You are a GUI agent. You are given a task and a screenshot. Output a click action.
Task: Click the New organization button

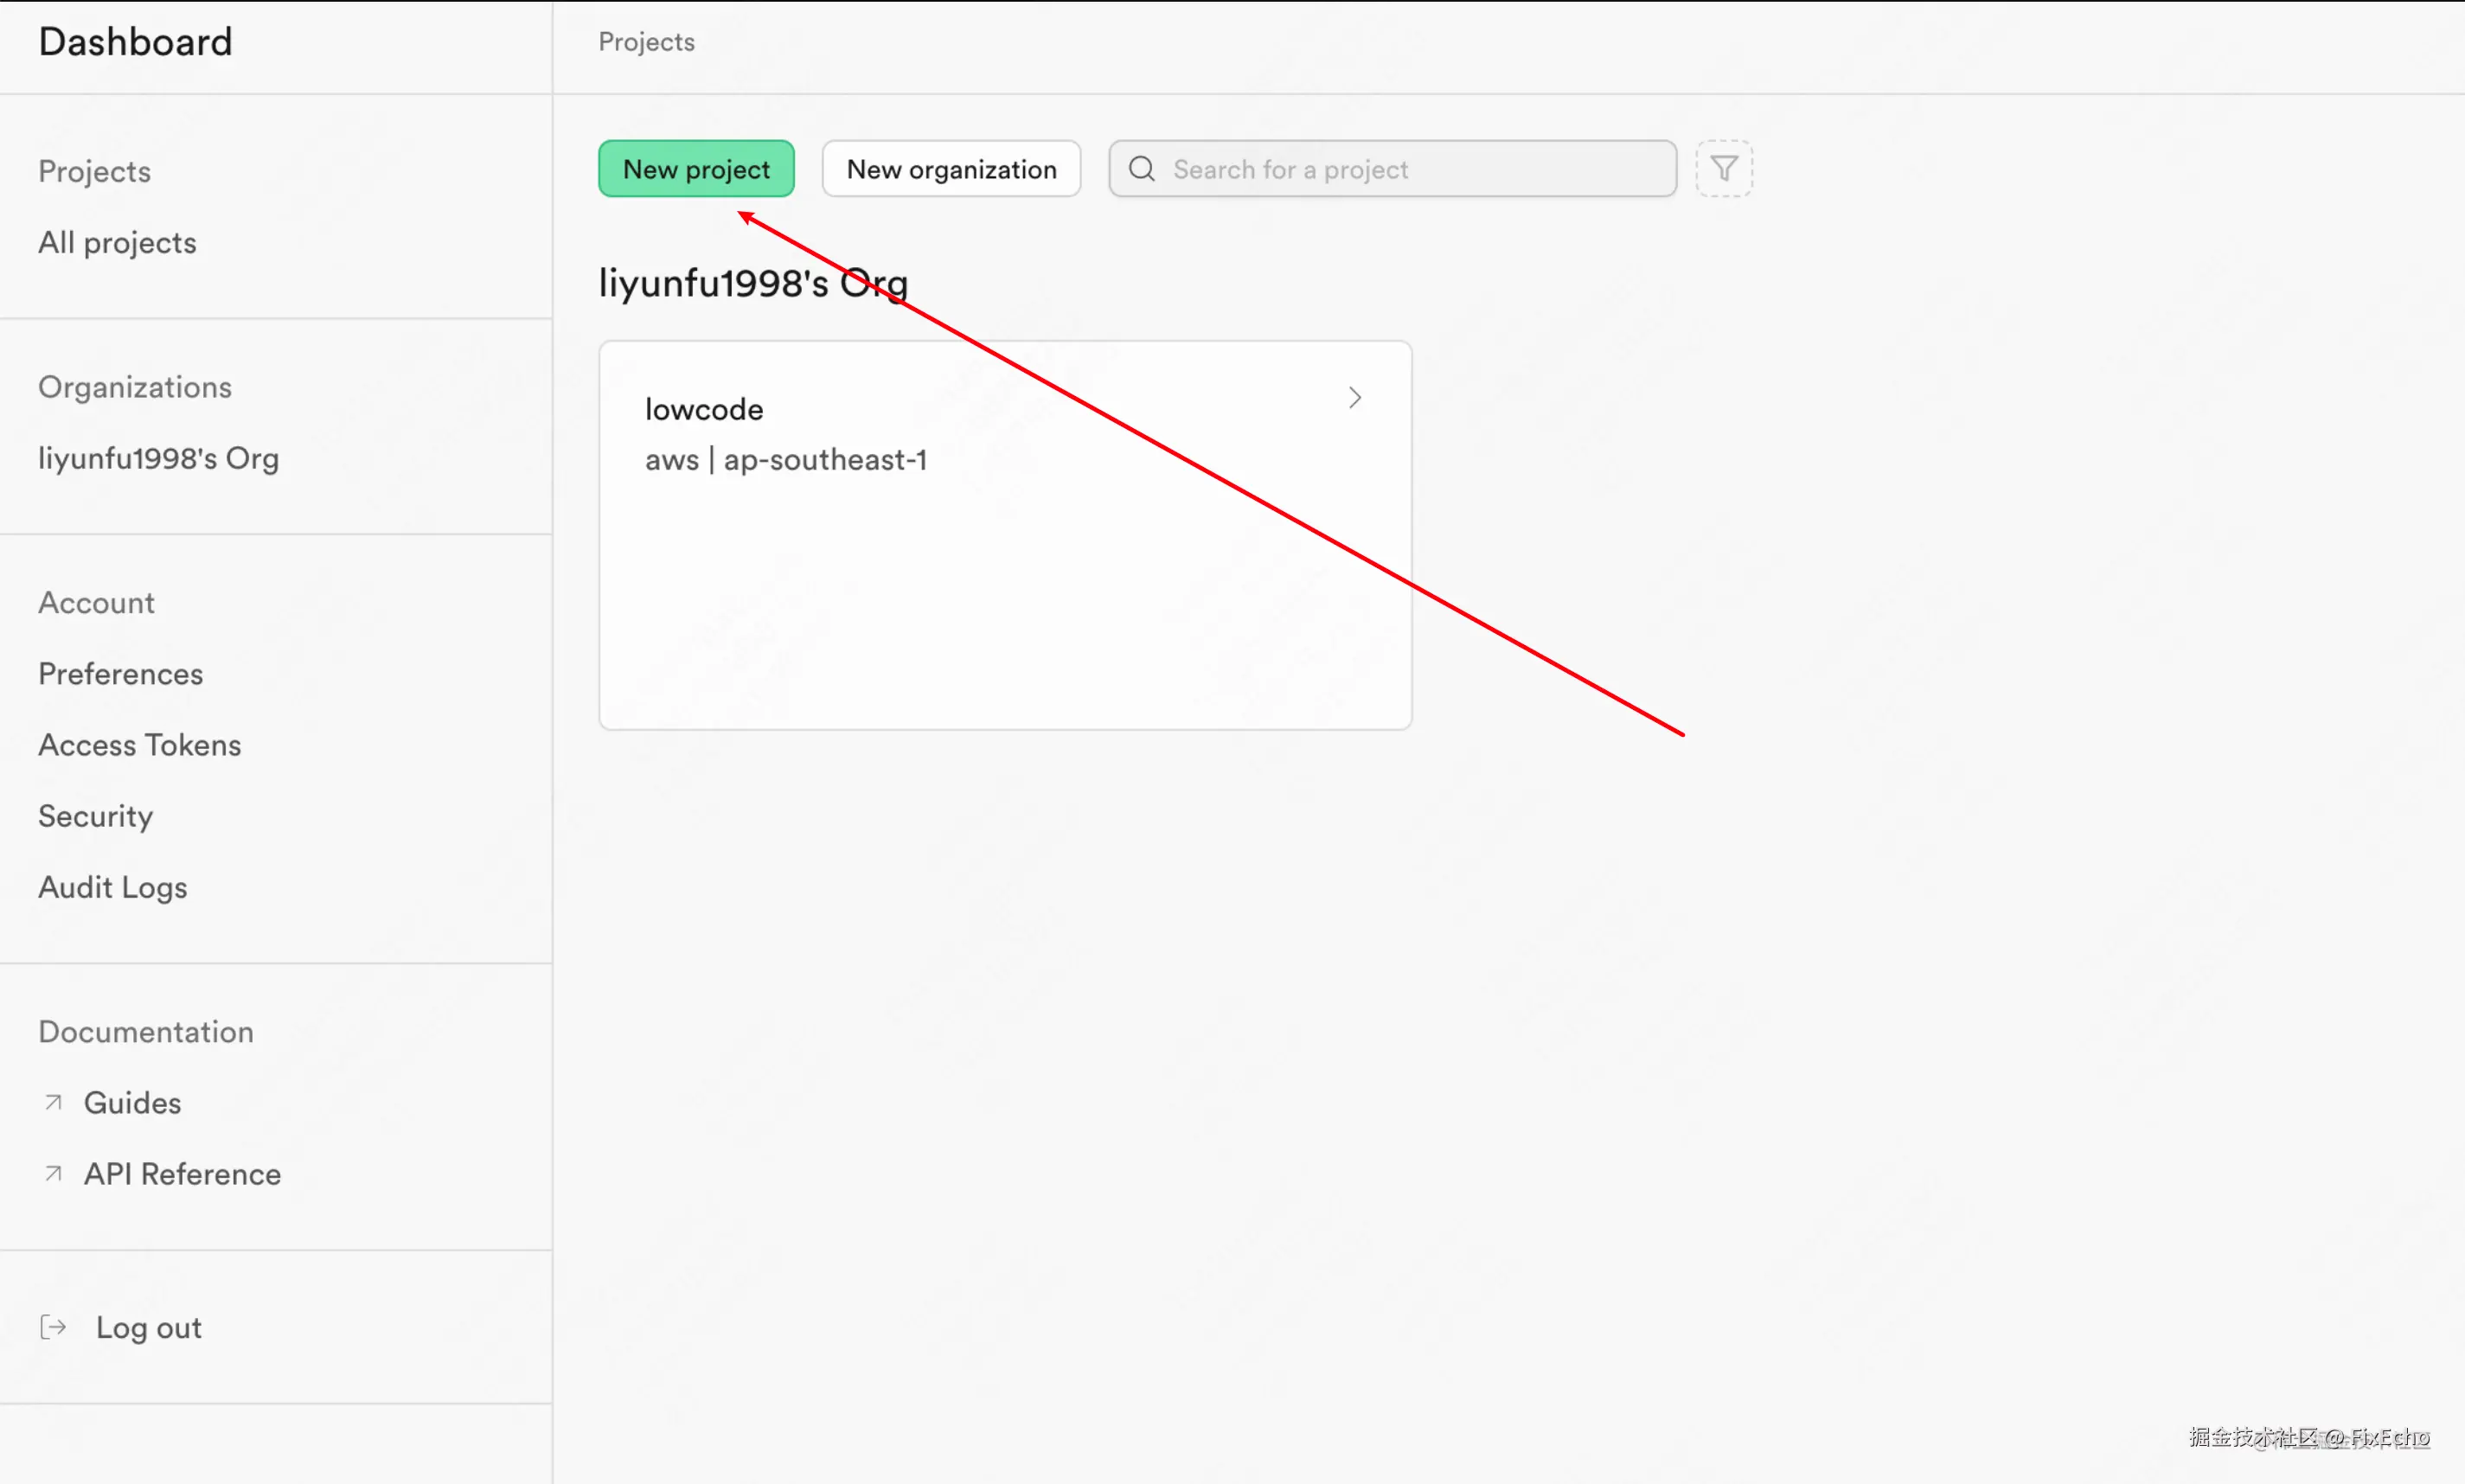[951, 169]
